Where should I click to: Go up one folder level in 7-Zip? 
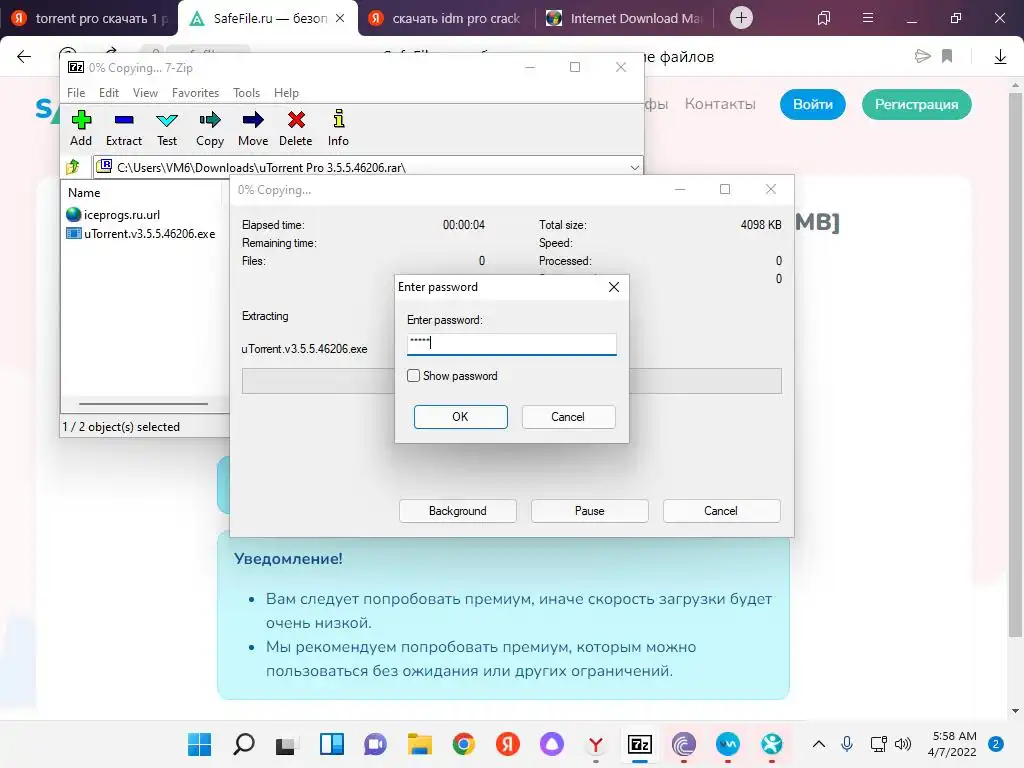click(73, 167)
